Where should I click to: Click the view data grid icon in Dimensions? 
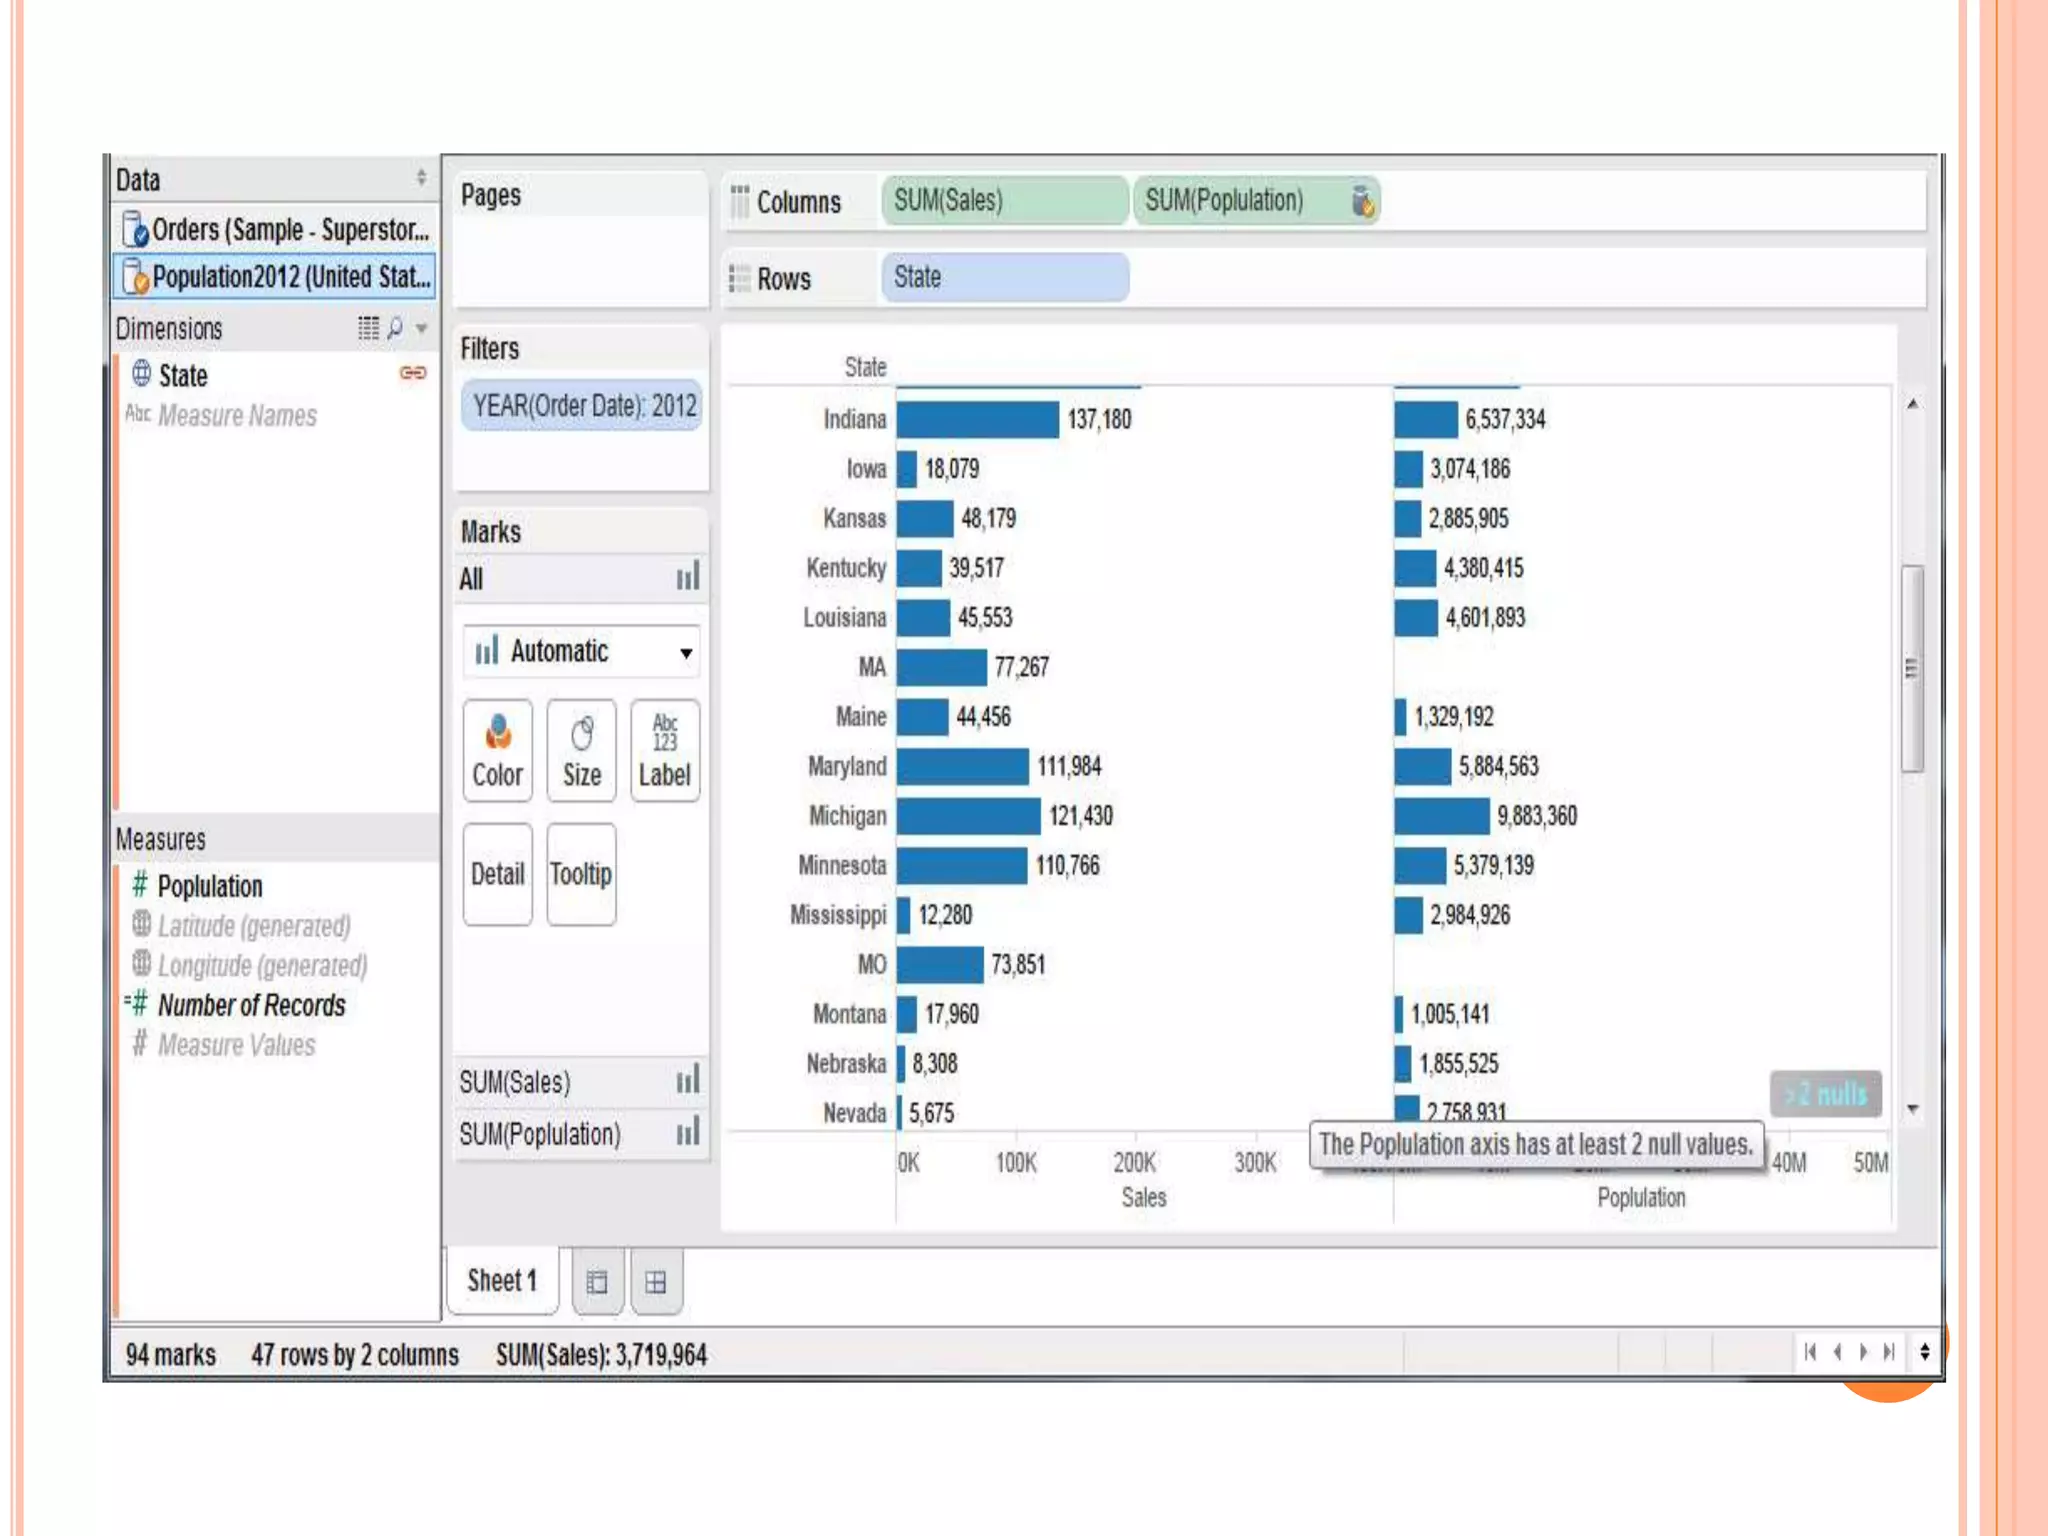tap(368, 328)
